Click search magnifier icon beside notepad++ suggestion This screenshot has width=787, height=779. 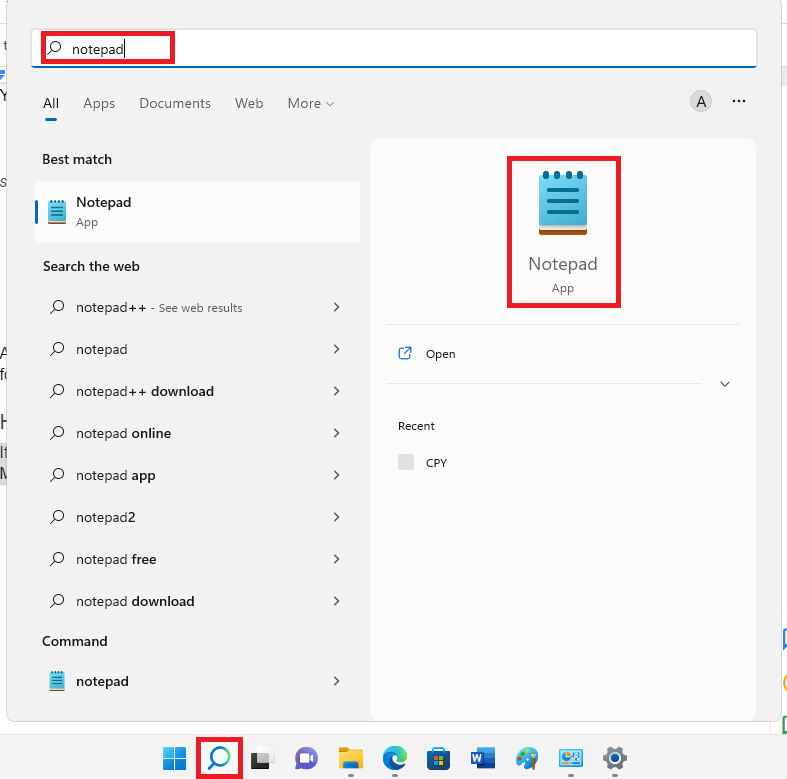(x=57, y=307)
